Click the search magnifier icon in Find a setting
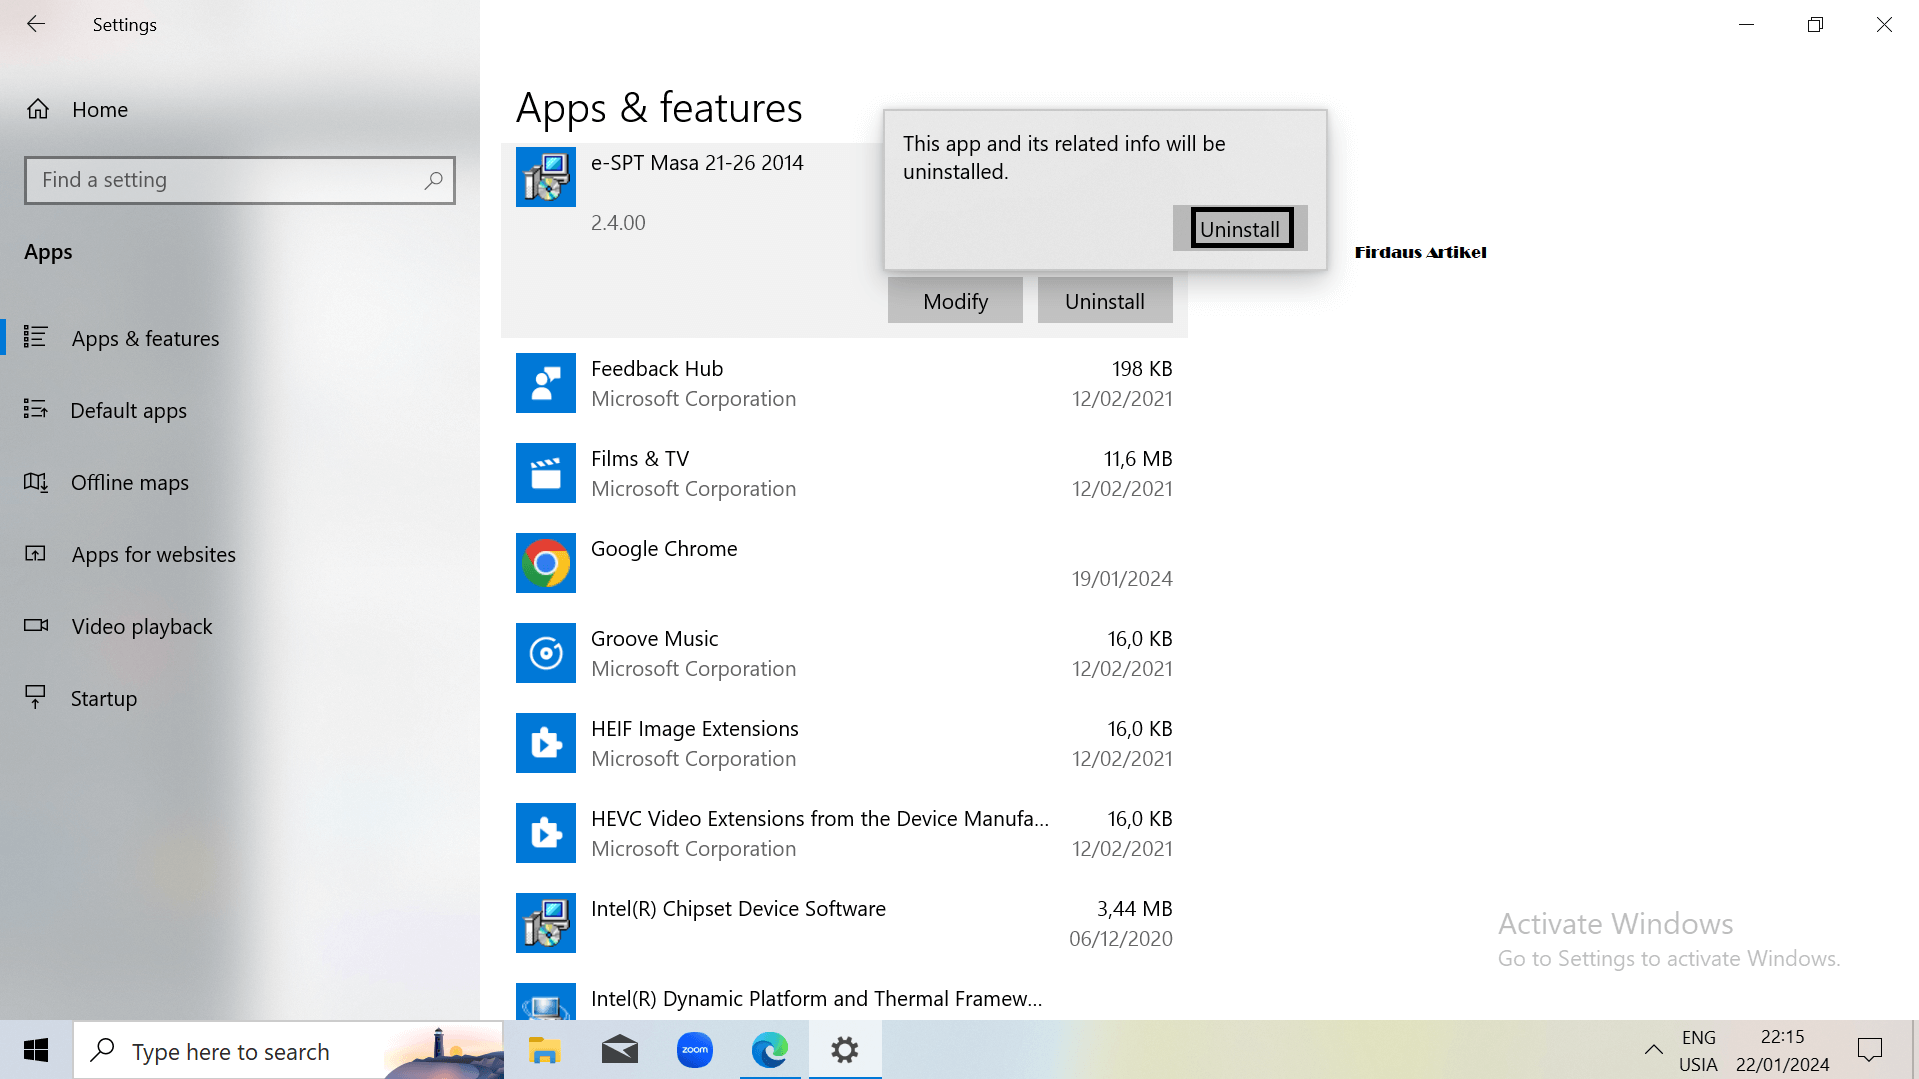 point(433,180)
